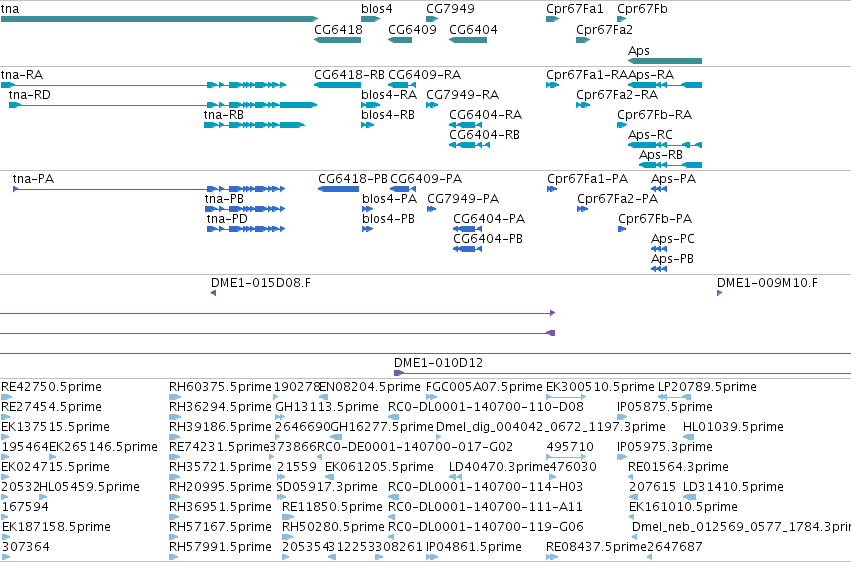Click the CG7949-RA transcript label
851x562 pixels.
[462, 94]
